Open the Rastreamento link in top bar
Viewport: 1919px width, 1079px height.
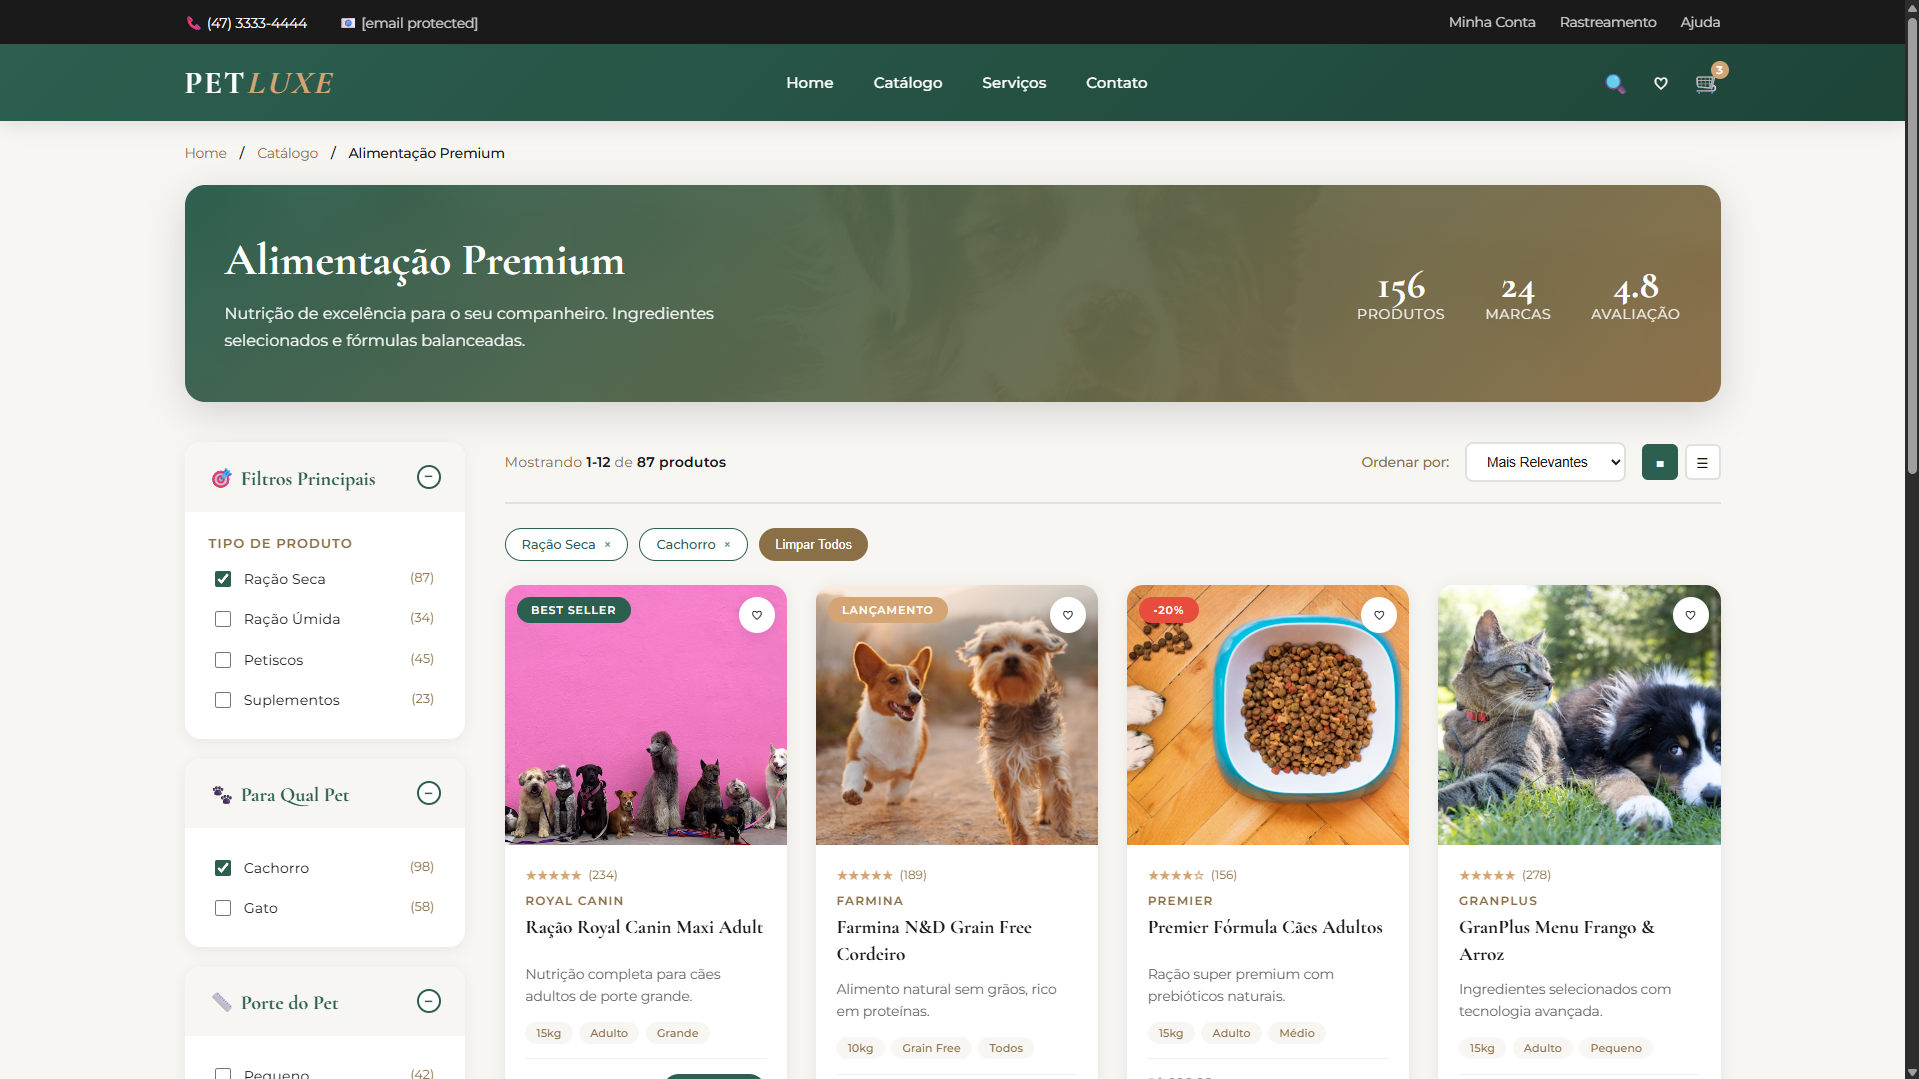click(x=1608, y=22)
